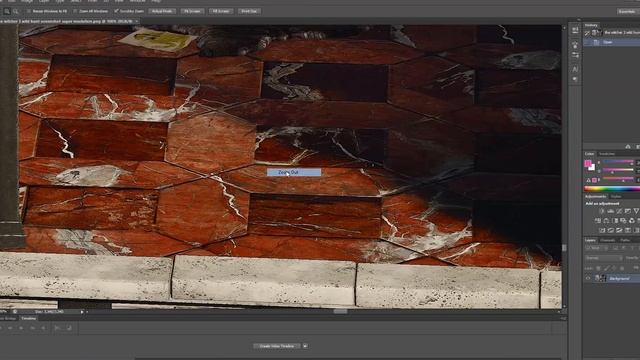Select the Open history state
Screen dimensions: 640x360
[x=612, y=42]
